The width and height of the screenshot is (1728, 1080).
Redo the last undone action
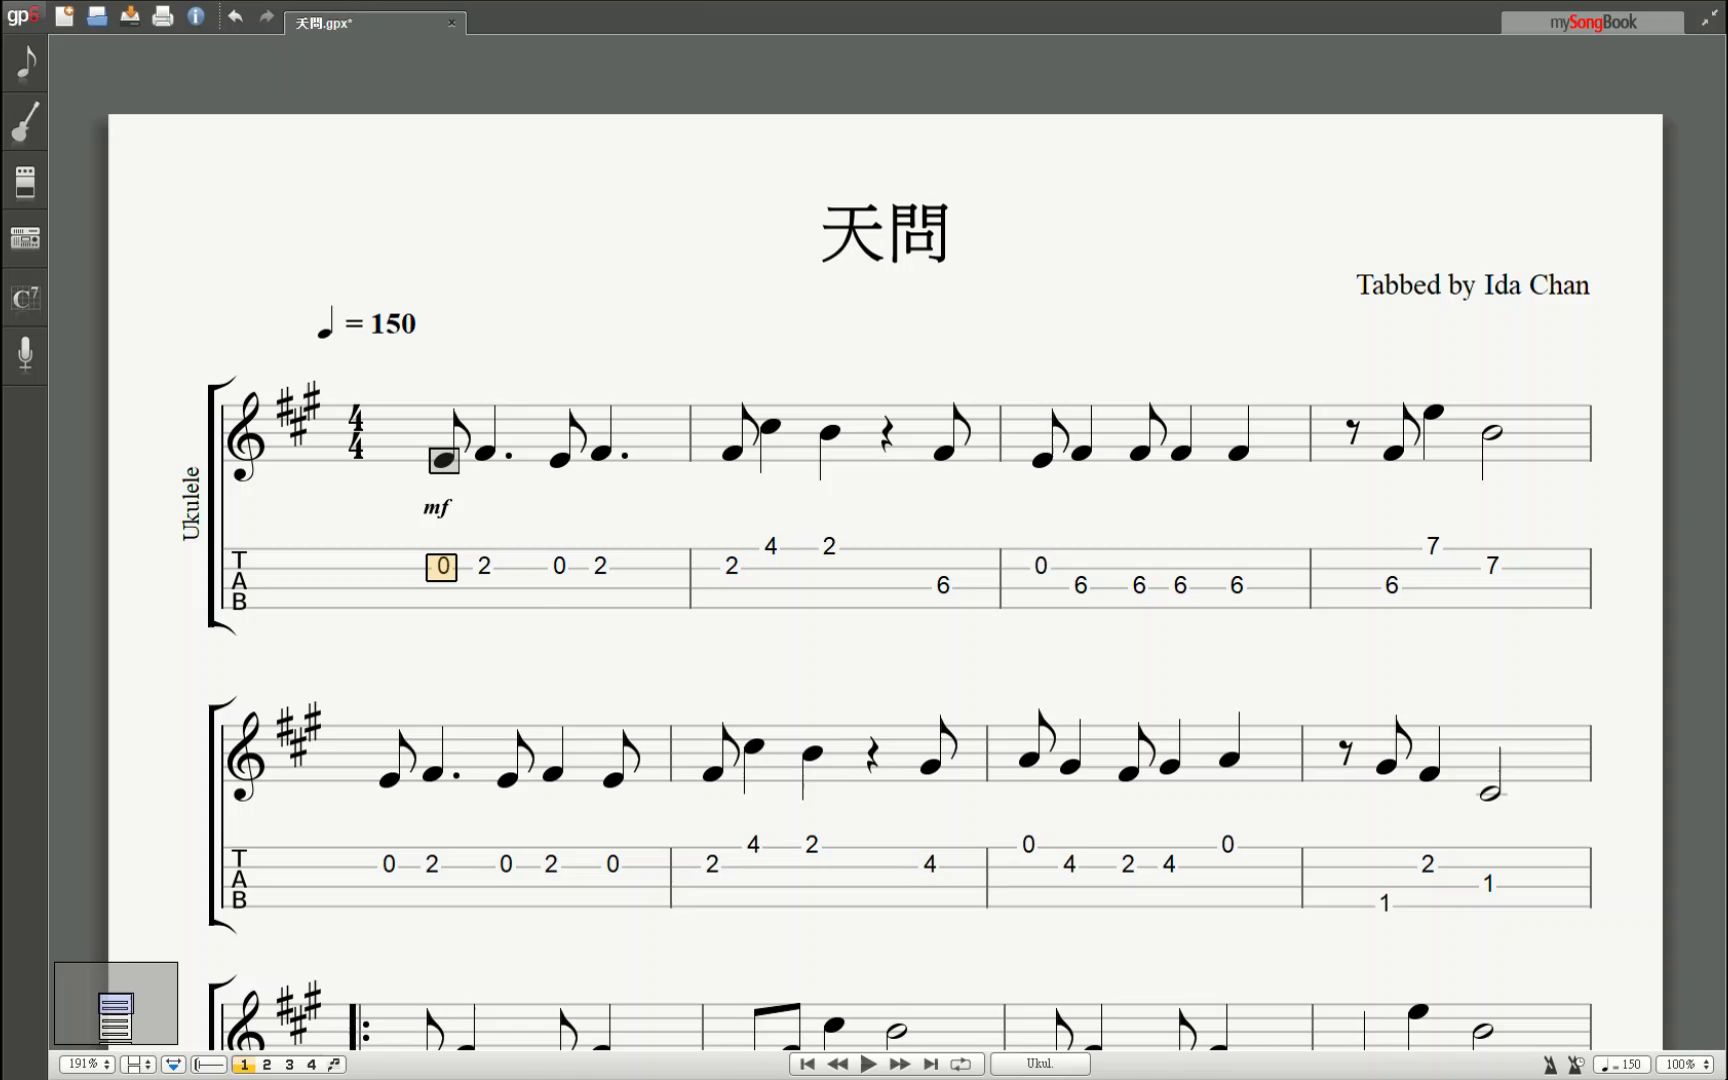tap(267, 16)
